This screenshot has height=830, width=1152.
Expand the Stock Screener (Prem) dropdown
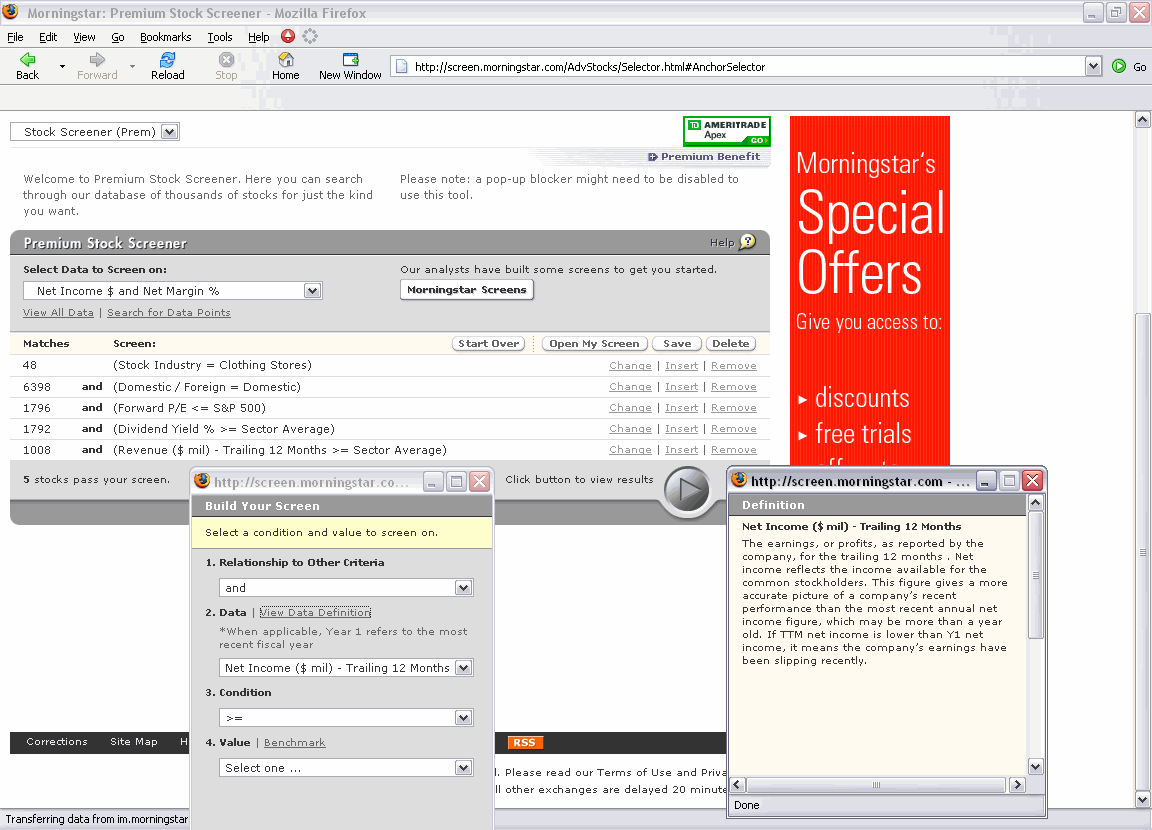coord(169,132)
